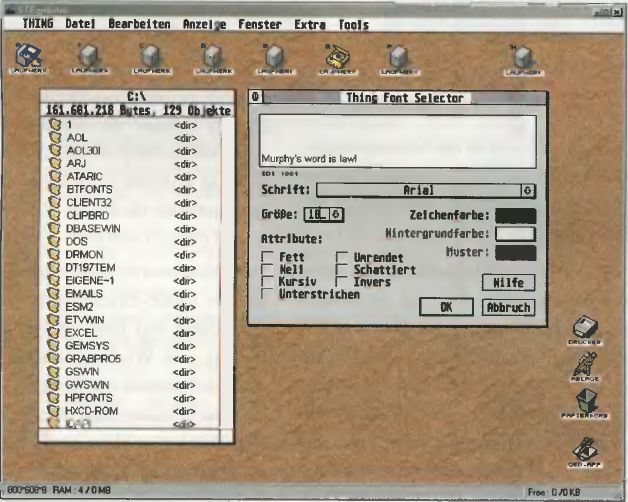
Task: Click the Abbruch button
Action: point(508,307)
